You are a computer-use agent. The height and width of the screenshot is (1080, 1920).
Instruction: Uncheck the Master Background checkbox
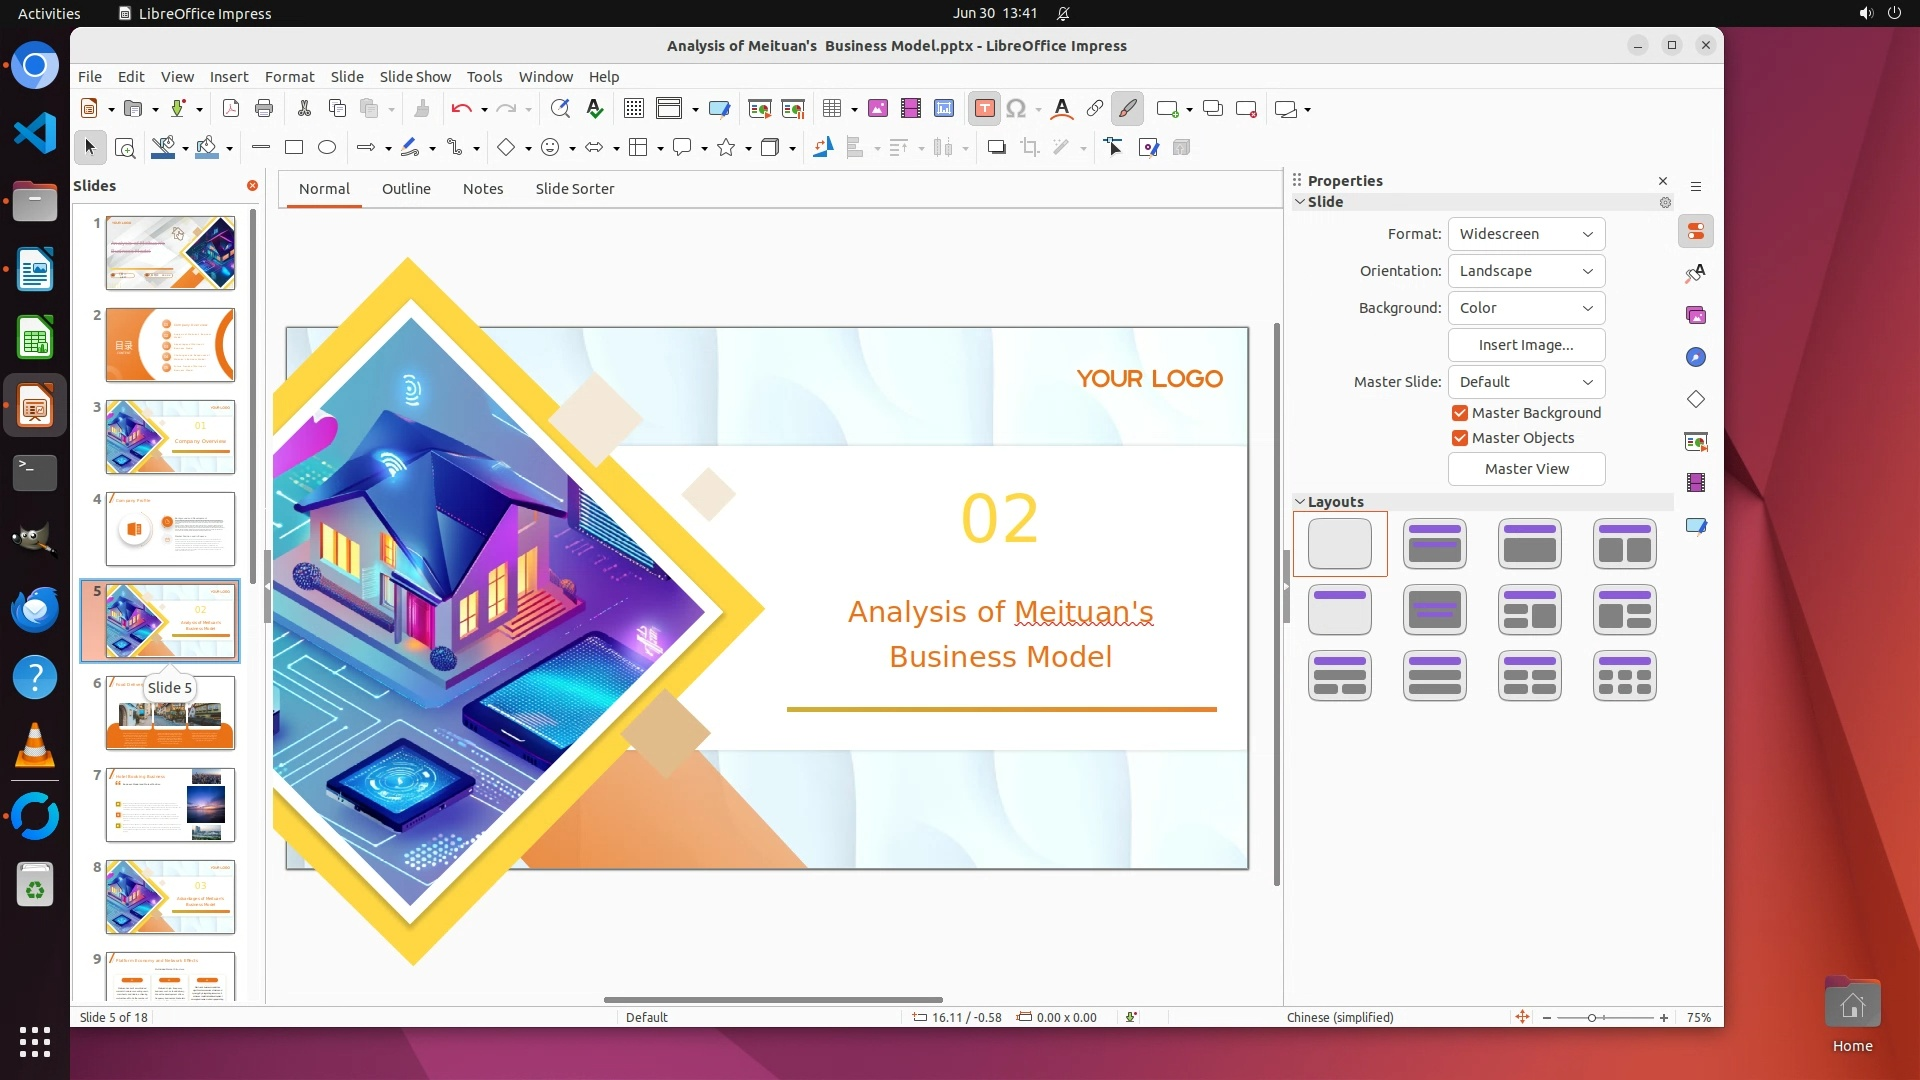[x=1460, y=413]
